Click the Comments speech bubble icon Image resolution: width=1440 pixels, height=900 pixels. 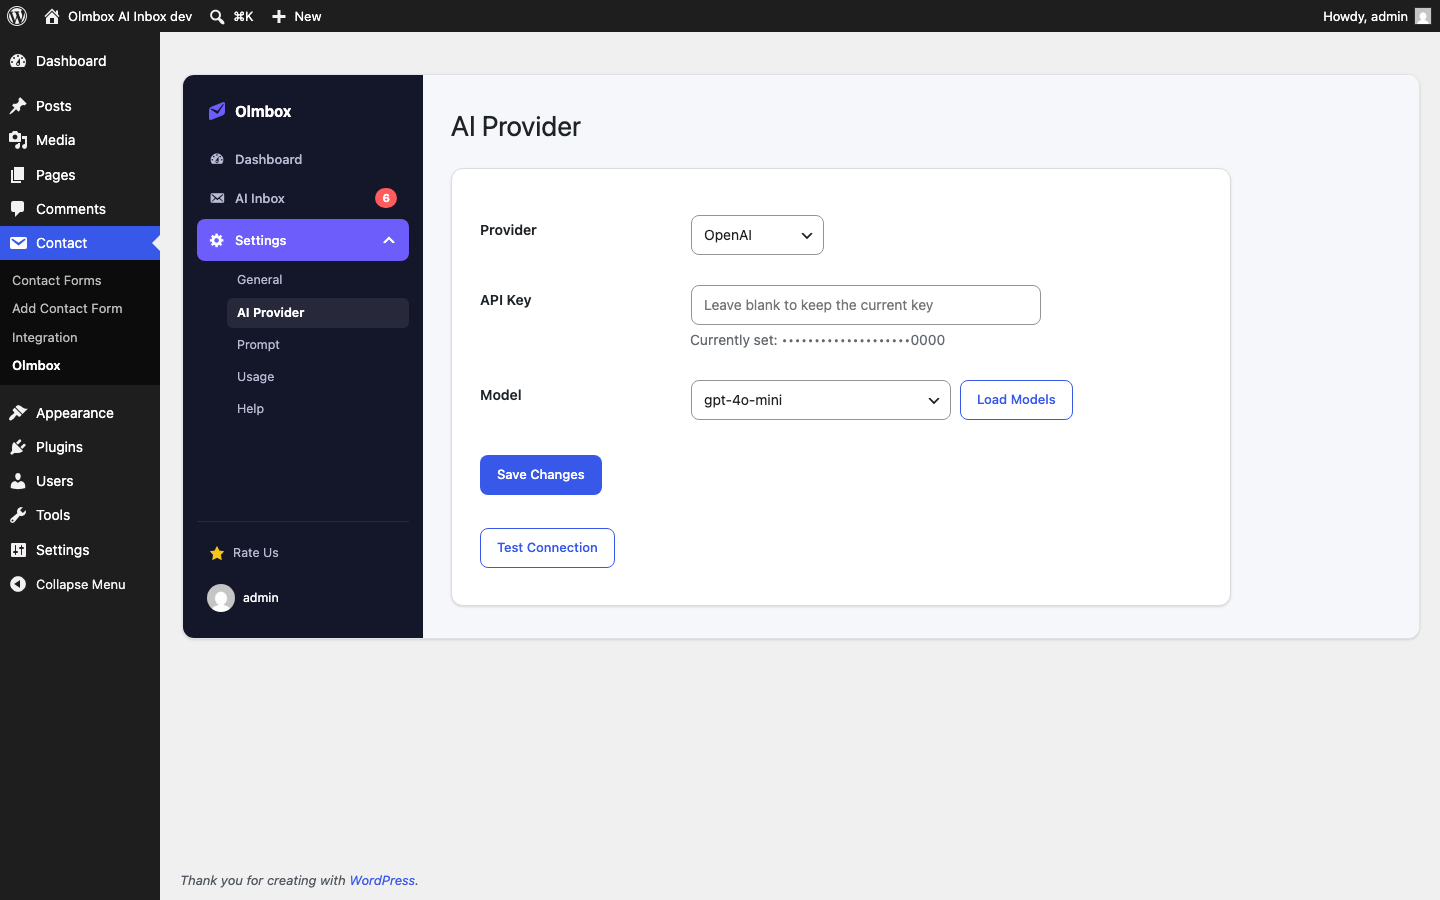(x=18, y=209)
